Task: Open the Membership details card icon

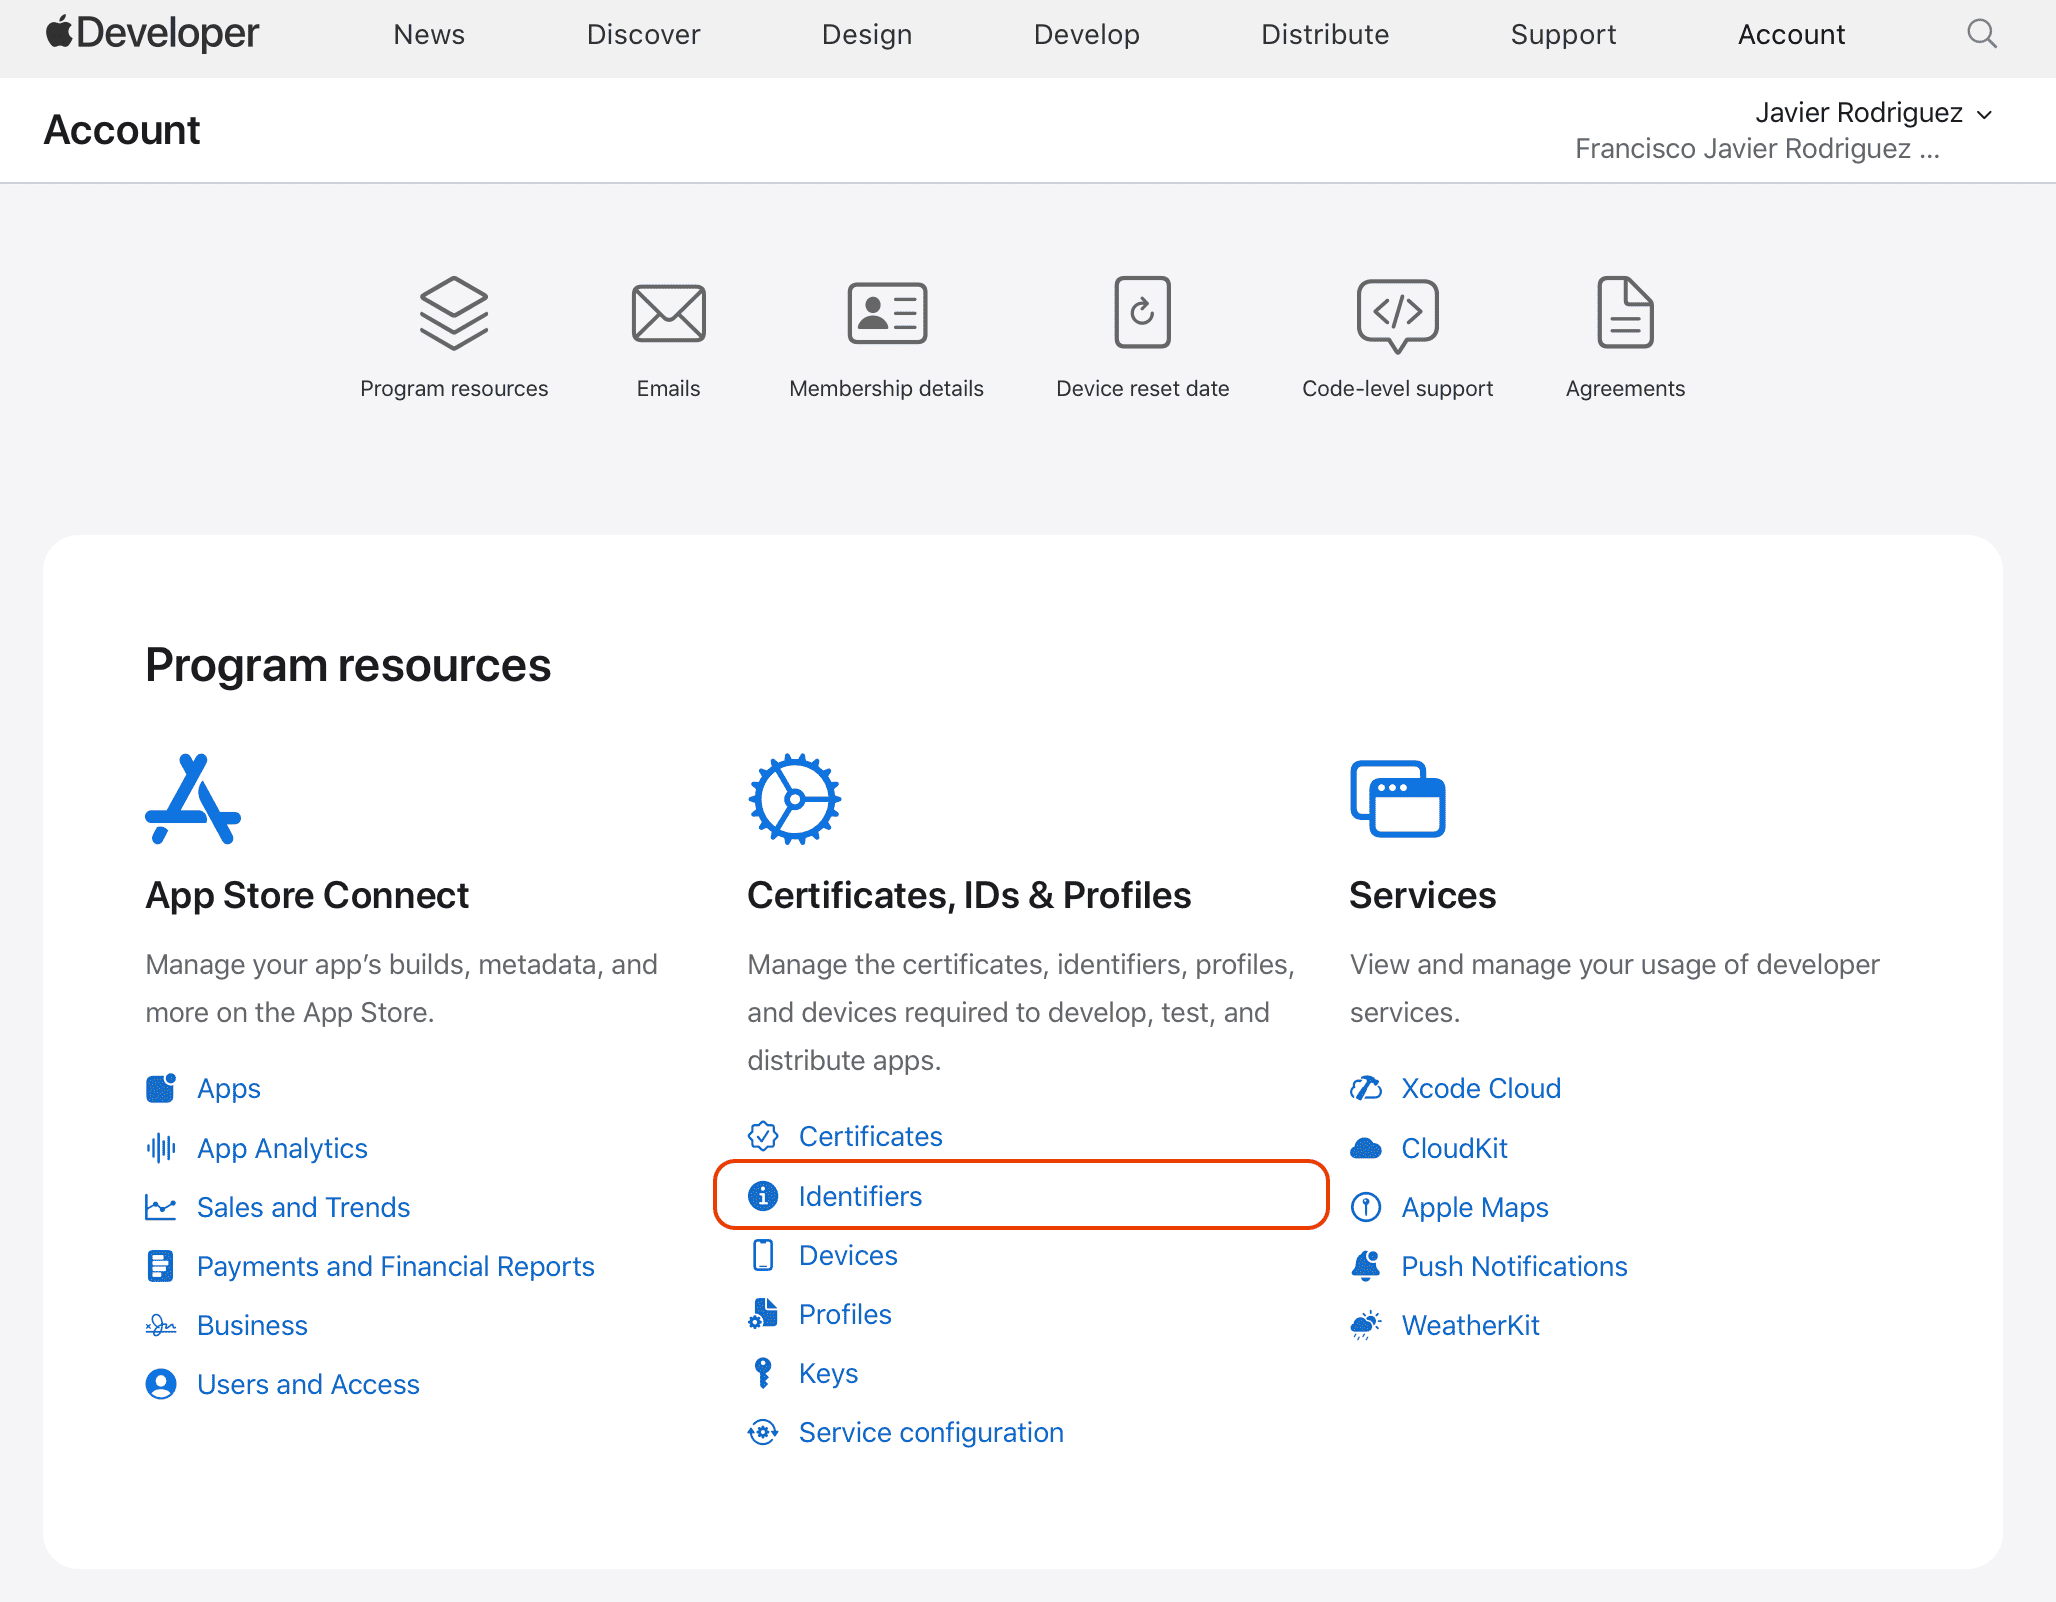Action: tap(886, 313)
